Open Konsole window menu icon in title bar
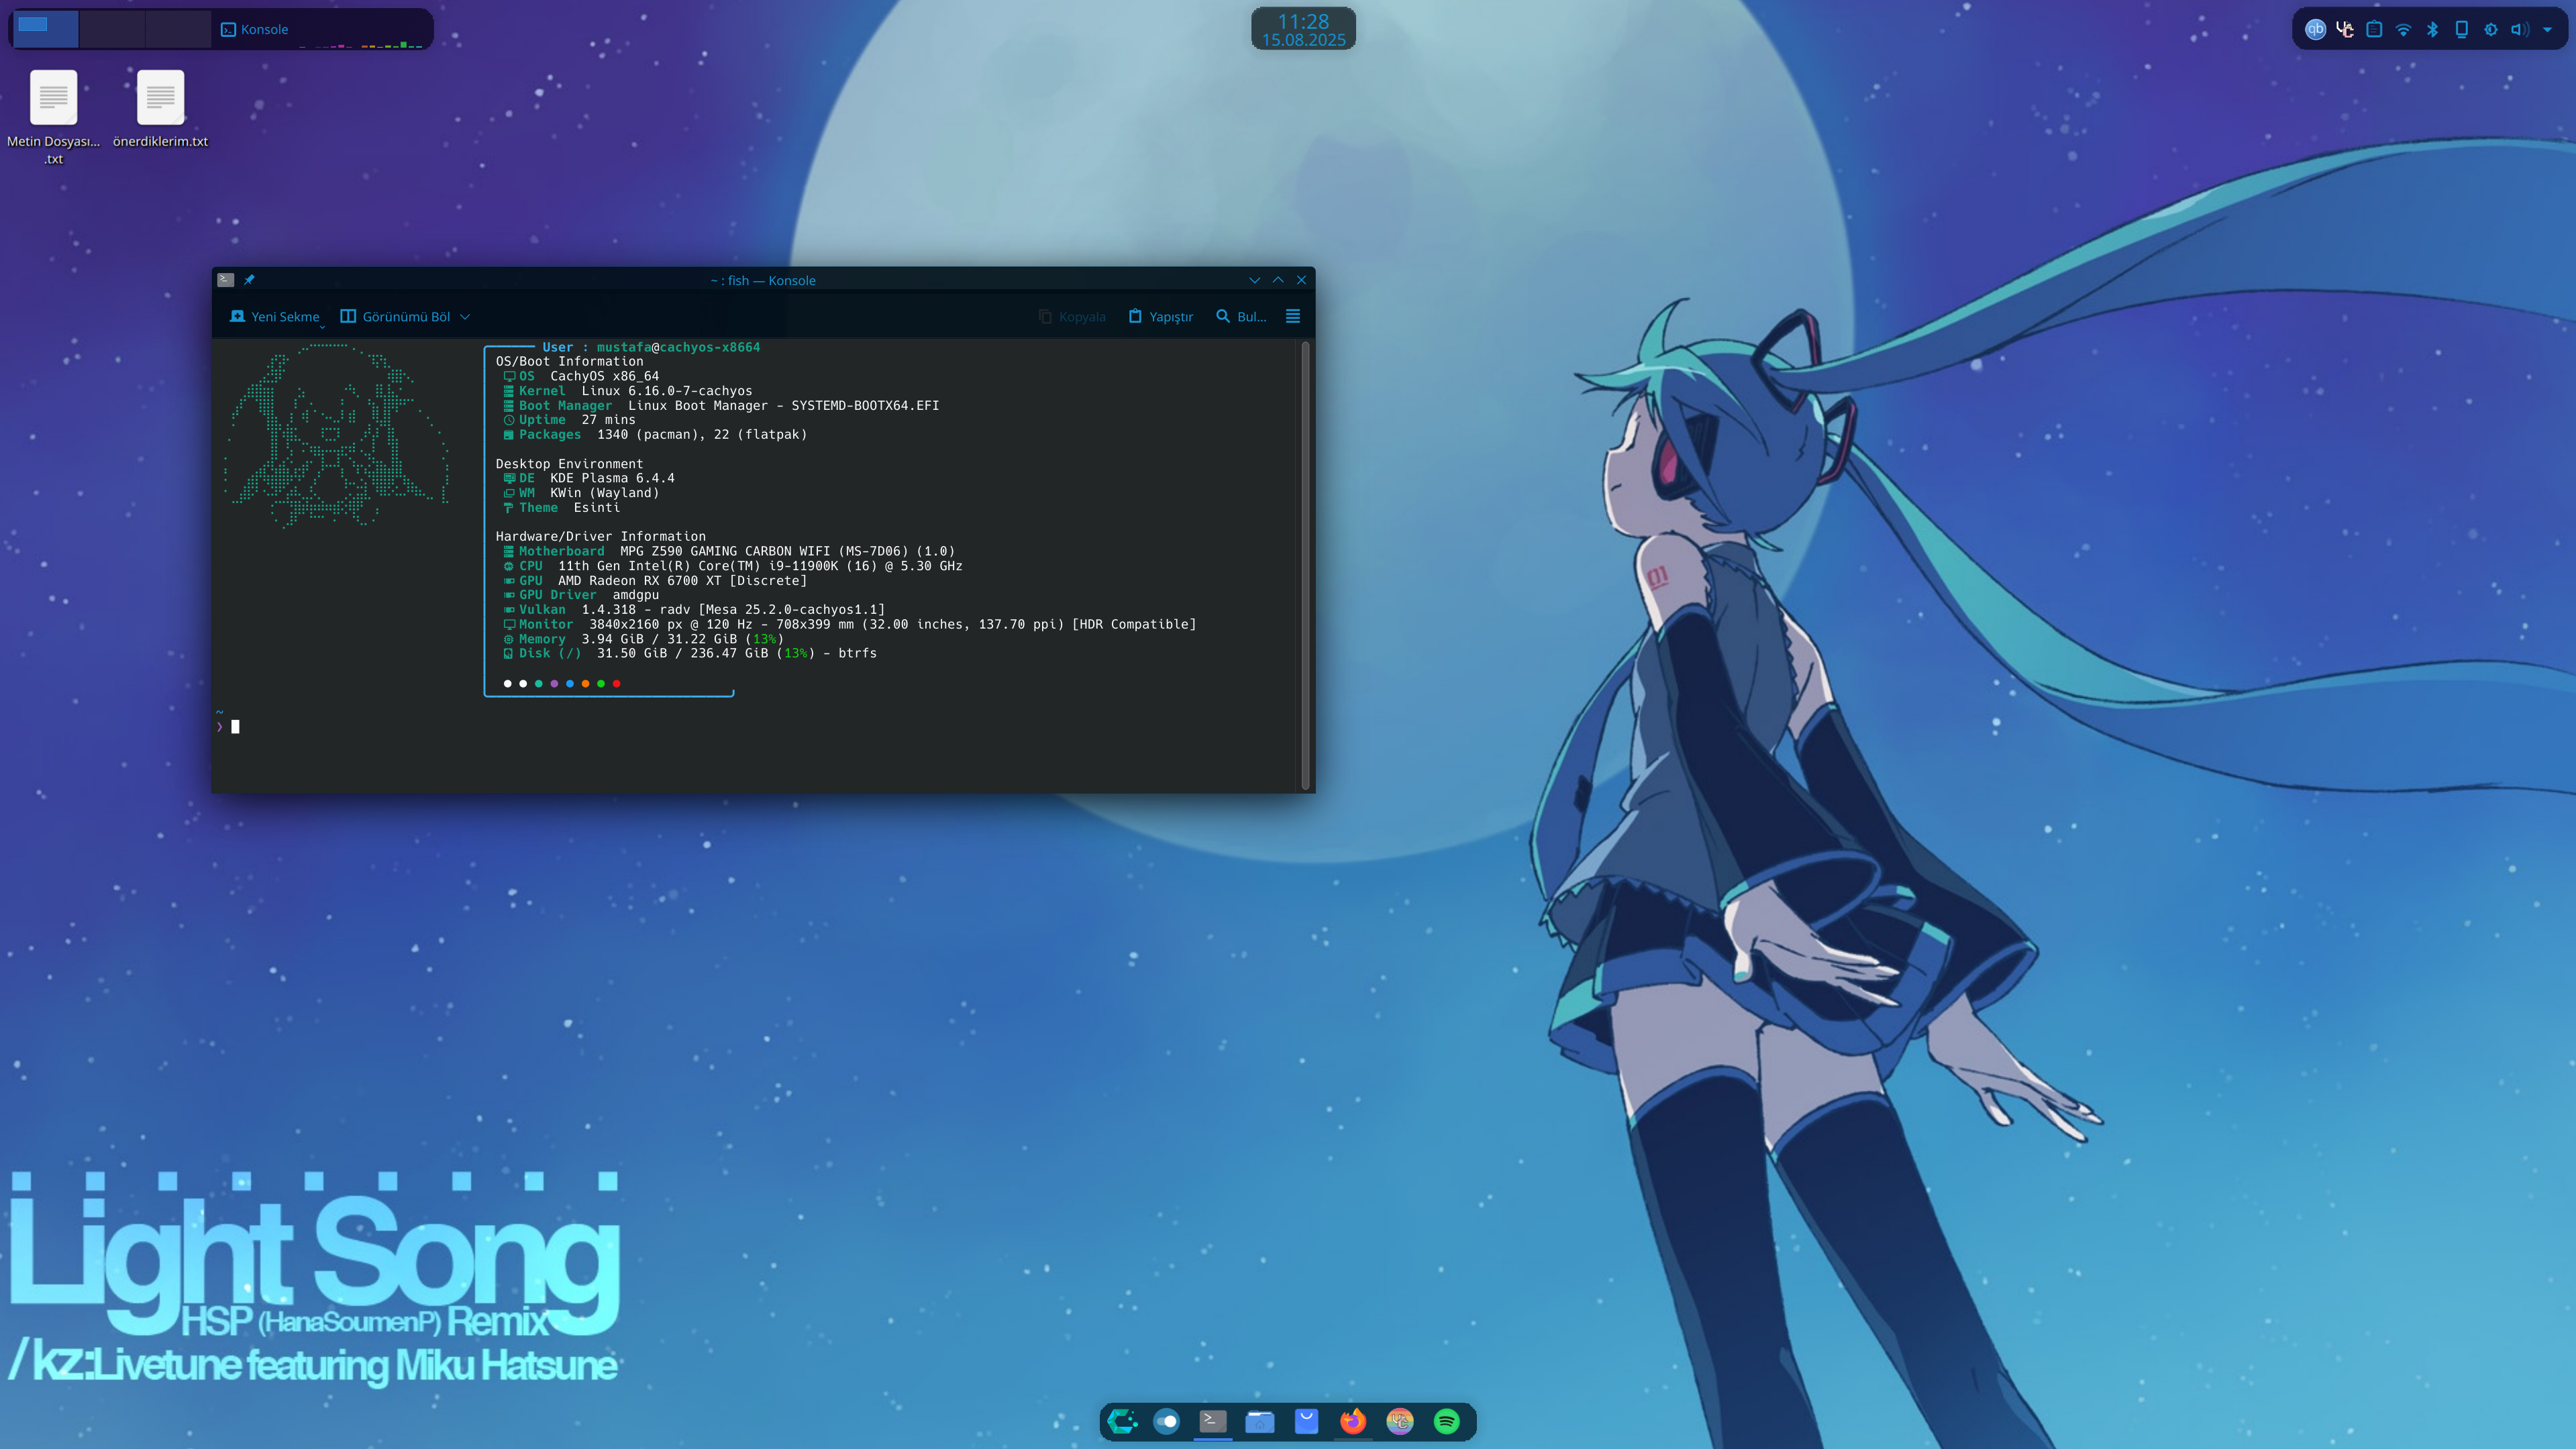2576x1449 pixels. pyautogui.click(x=226, y=280)
